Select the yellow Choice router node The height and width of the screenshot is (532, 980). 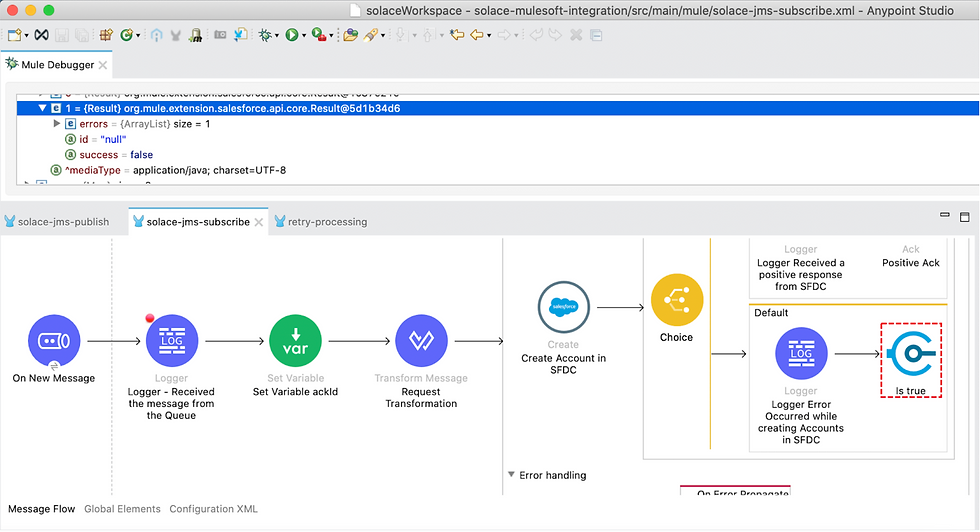pos(677,300)
